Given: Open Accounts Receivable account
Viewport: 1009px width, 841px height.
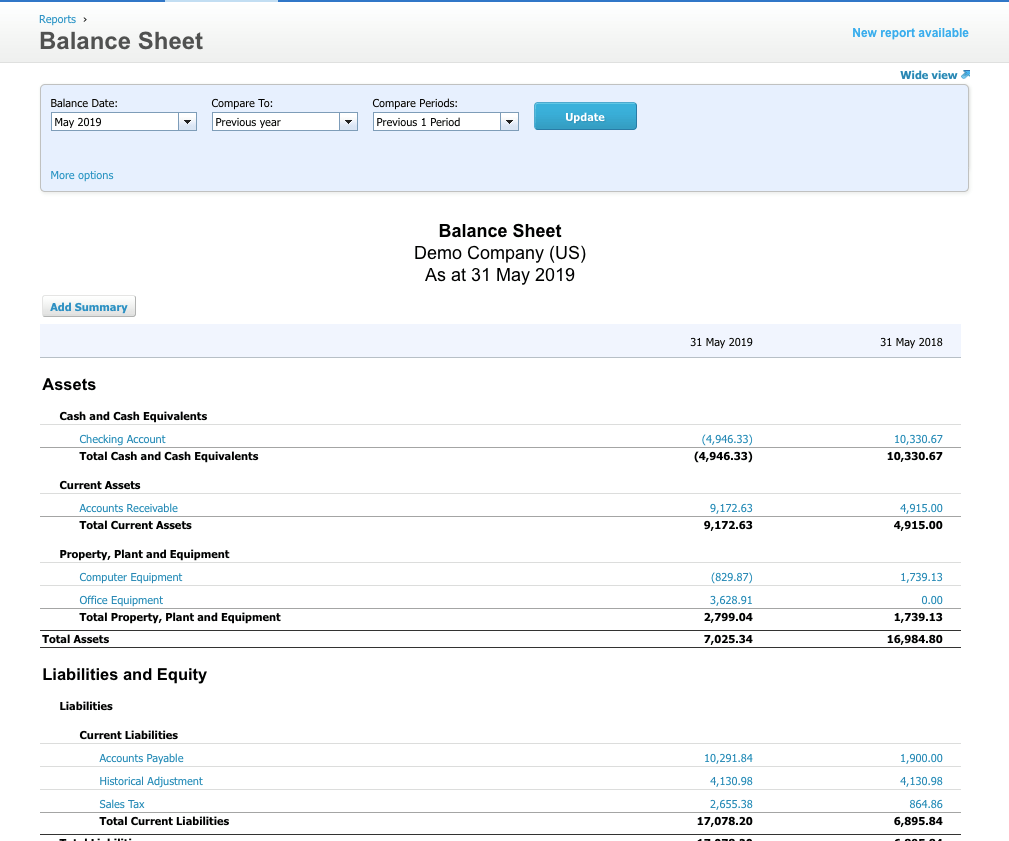Looking at the screenshot, I should tap(128, 508).
